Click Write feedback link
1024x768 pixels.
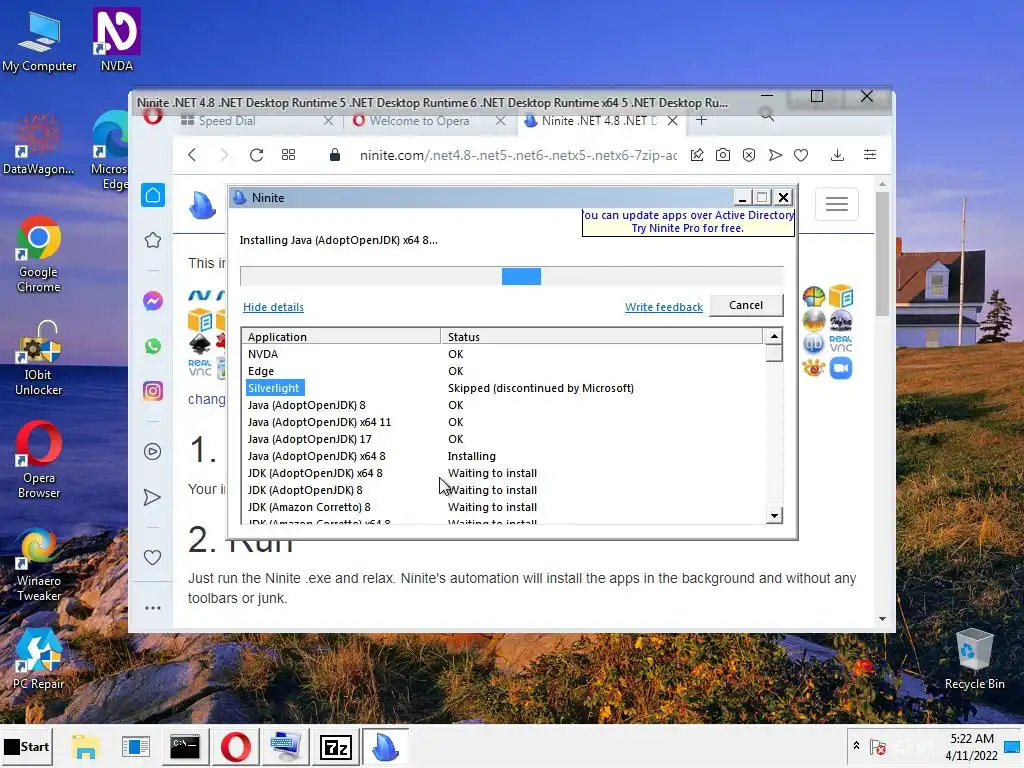click(x=664, y=307)
